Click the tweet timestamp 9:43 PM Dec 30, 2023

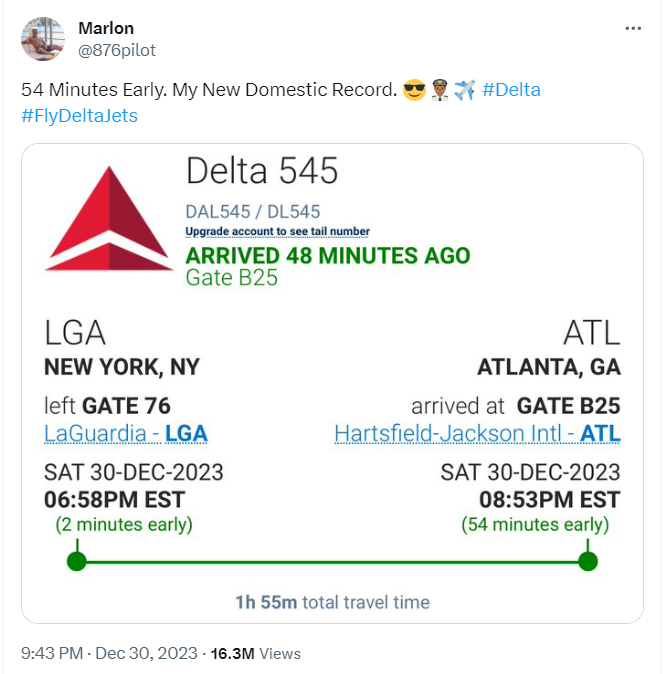pyautogui.click(x=107, y=653)
